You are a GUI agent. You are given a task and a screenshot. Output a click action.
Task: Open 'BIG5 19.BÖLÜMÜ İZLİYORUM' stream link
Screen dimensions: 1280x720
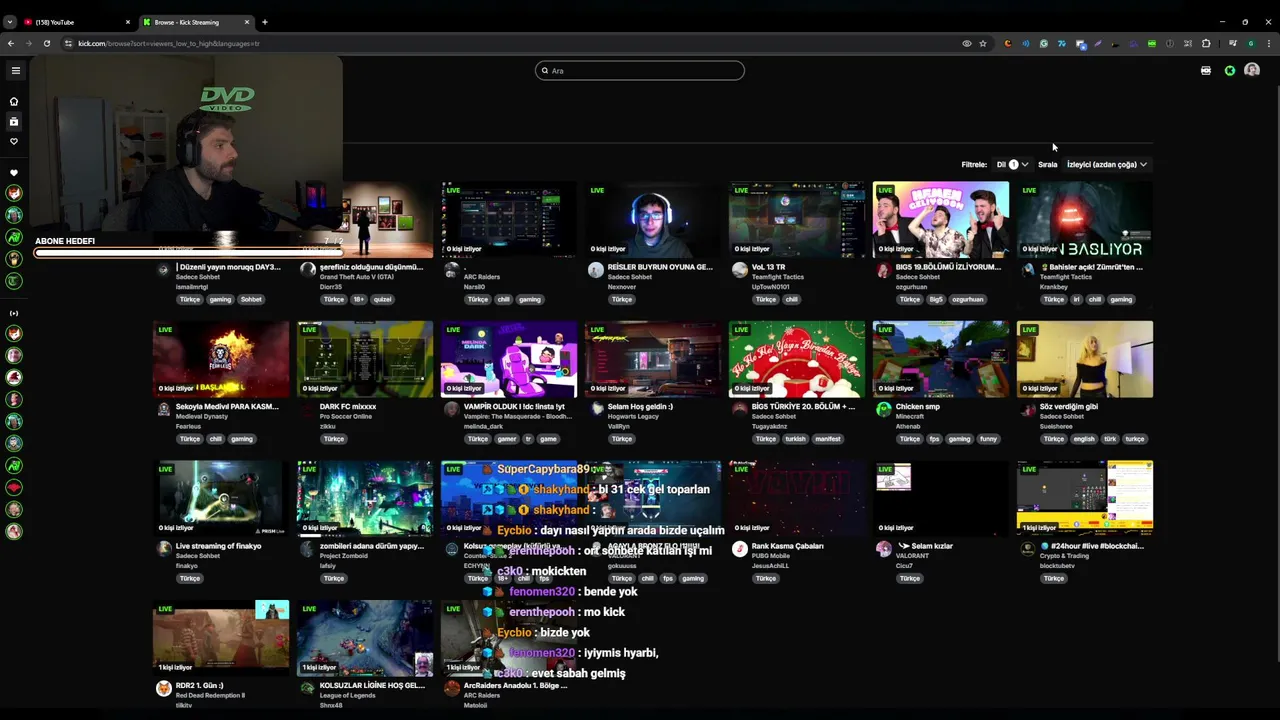948,267
